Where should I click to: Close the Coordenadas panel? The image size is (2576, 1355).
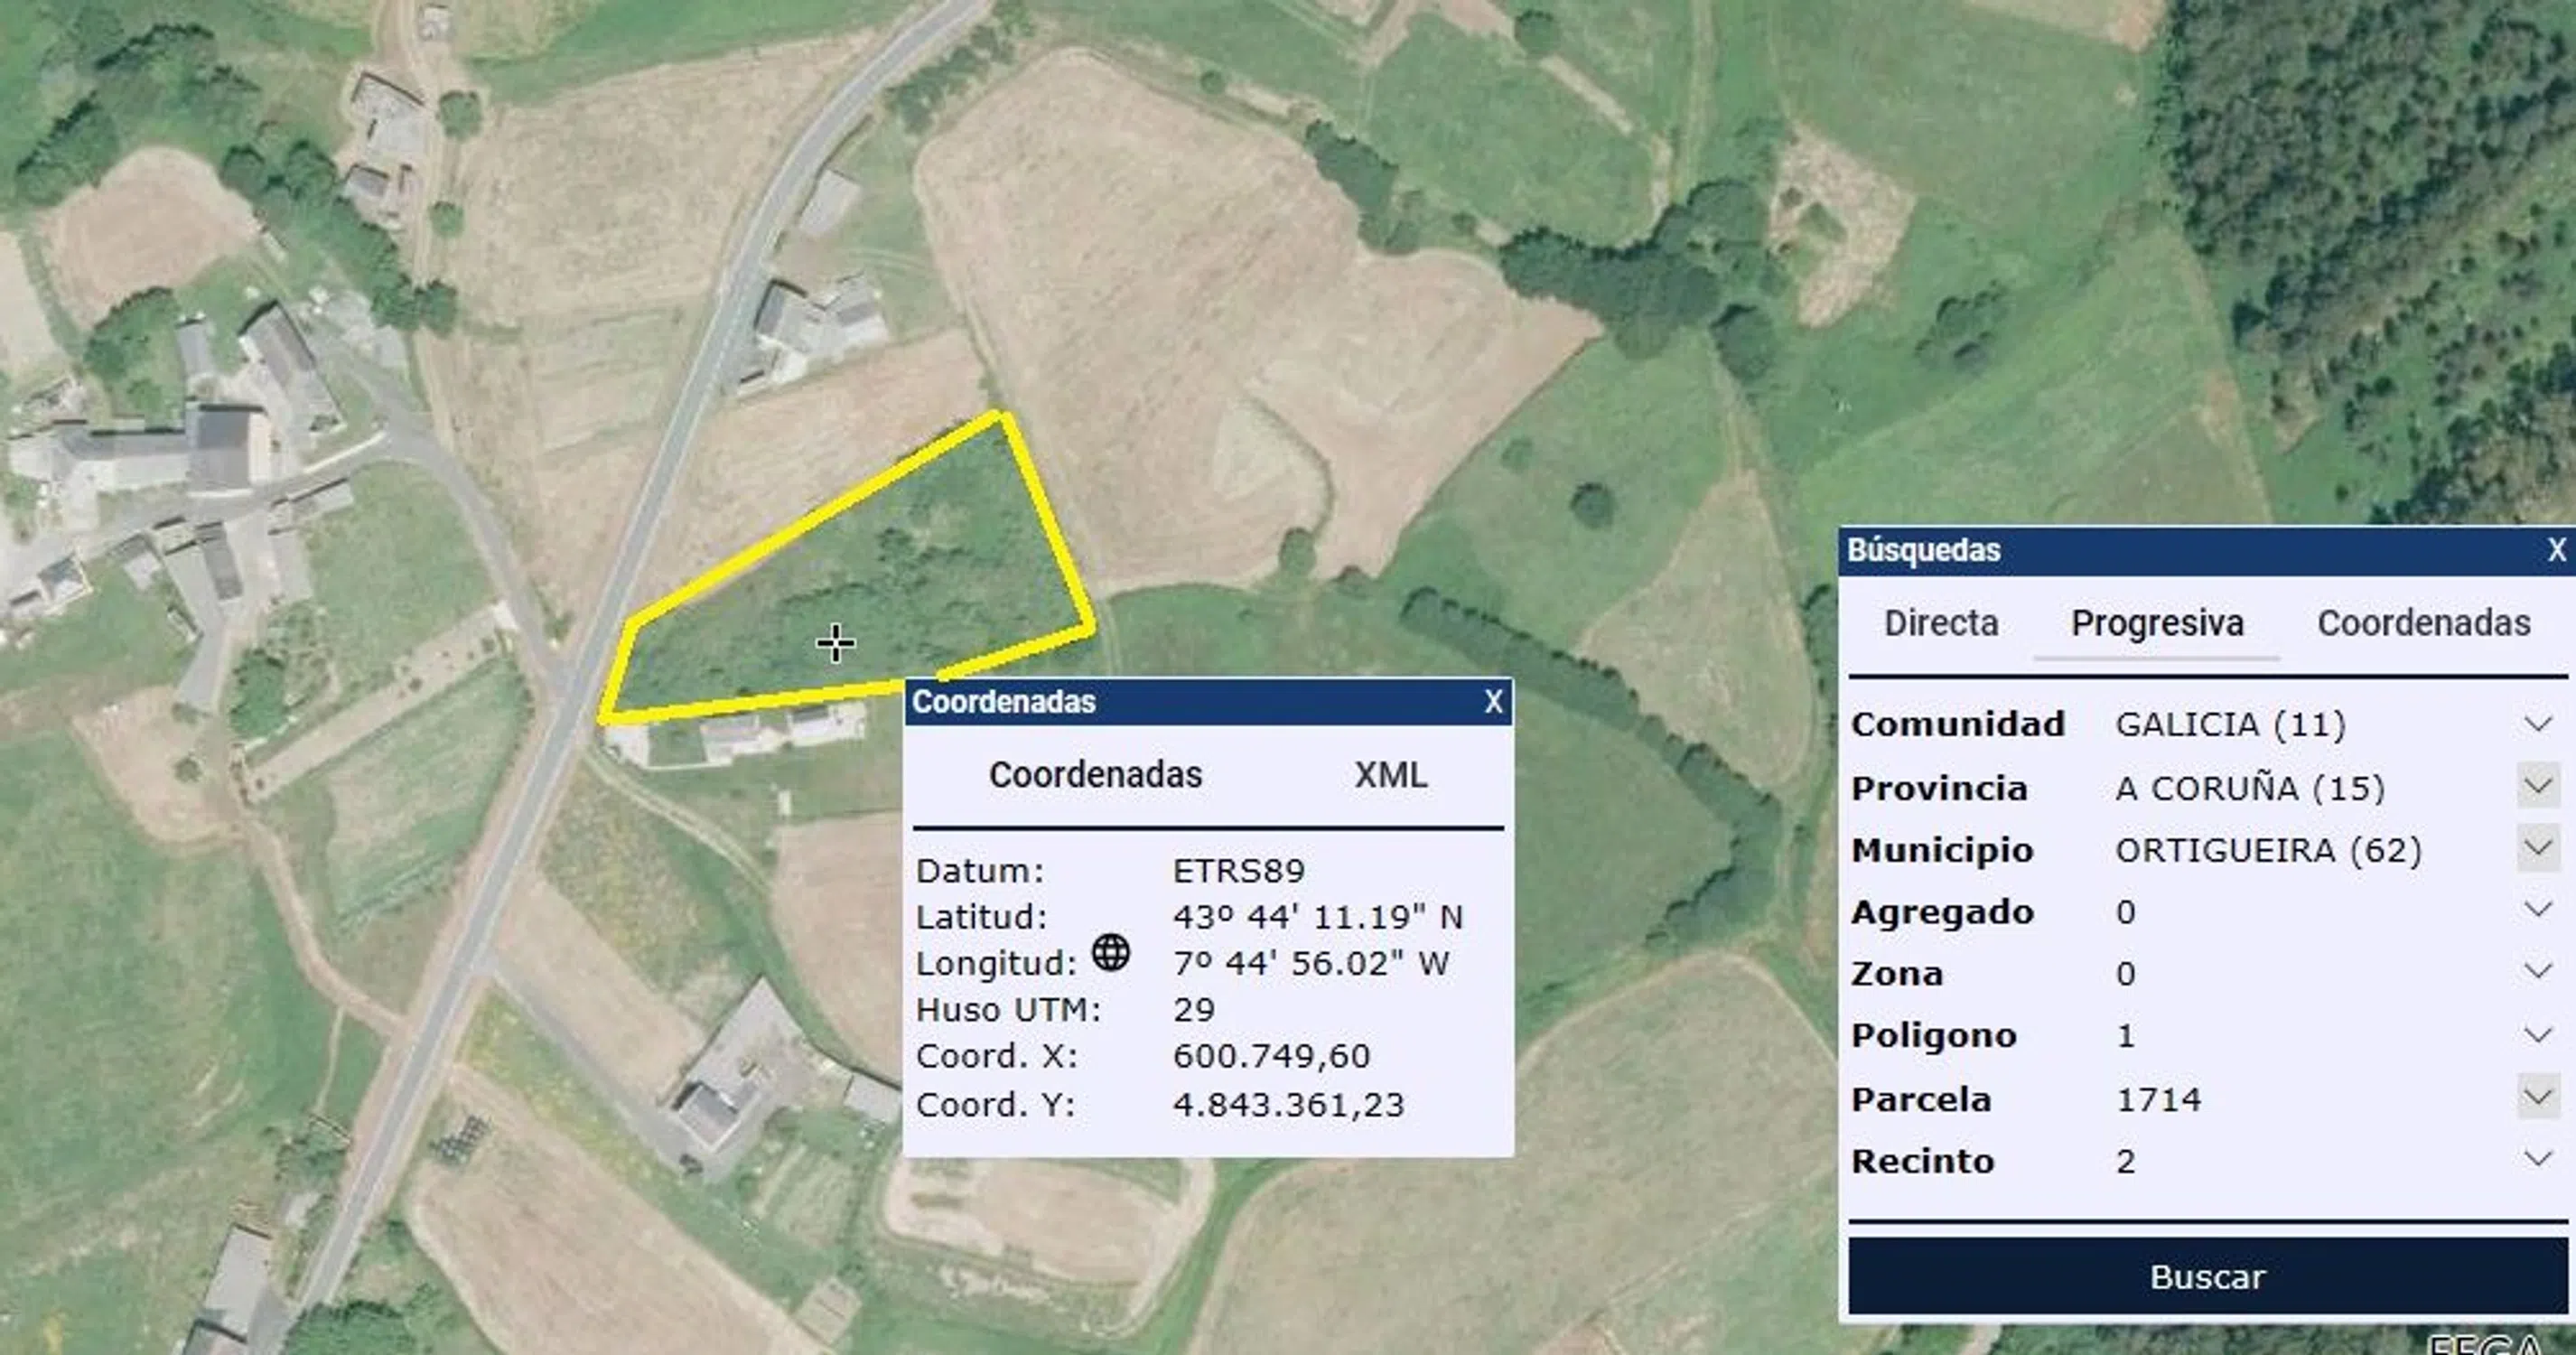(x=1492, y=702)
